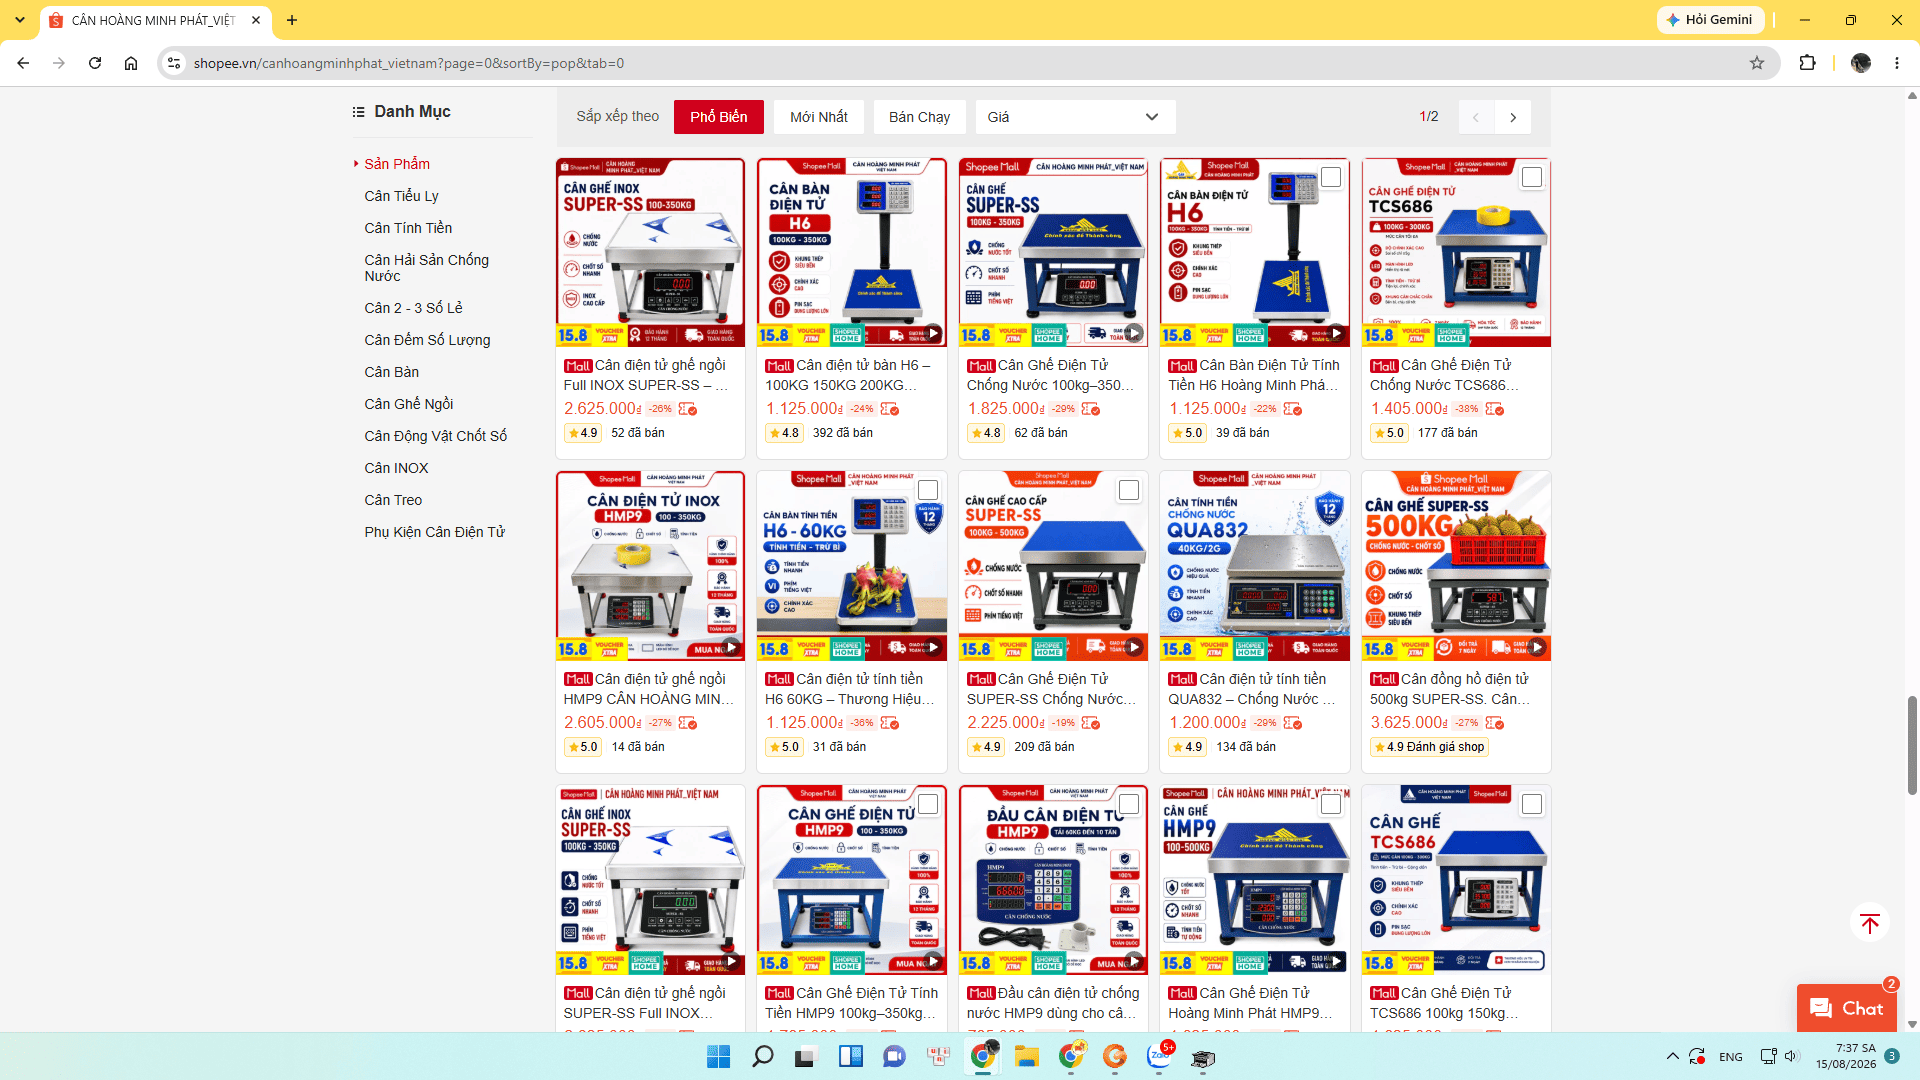Open Cân điện tử ghế ngồi Full INOX SUPER-SS product

[650, 308]
